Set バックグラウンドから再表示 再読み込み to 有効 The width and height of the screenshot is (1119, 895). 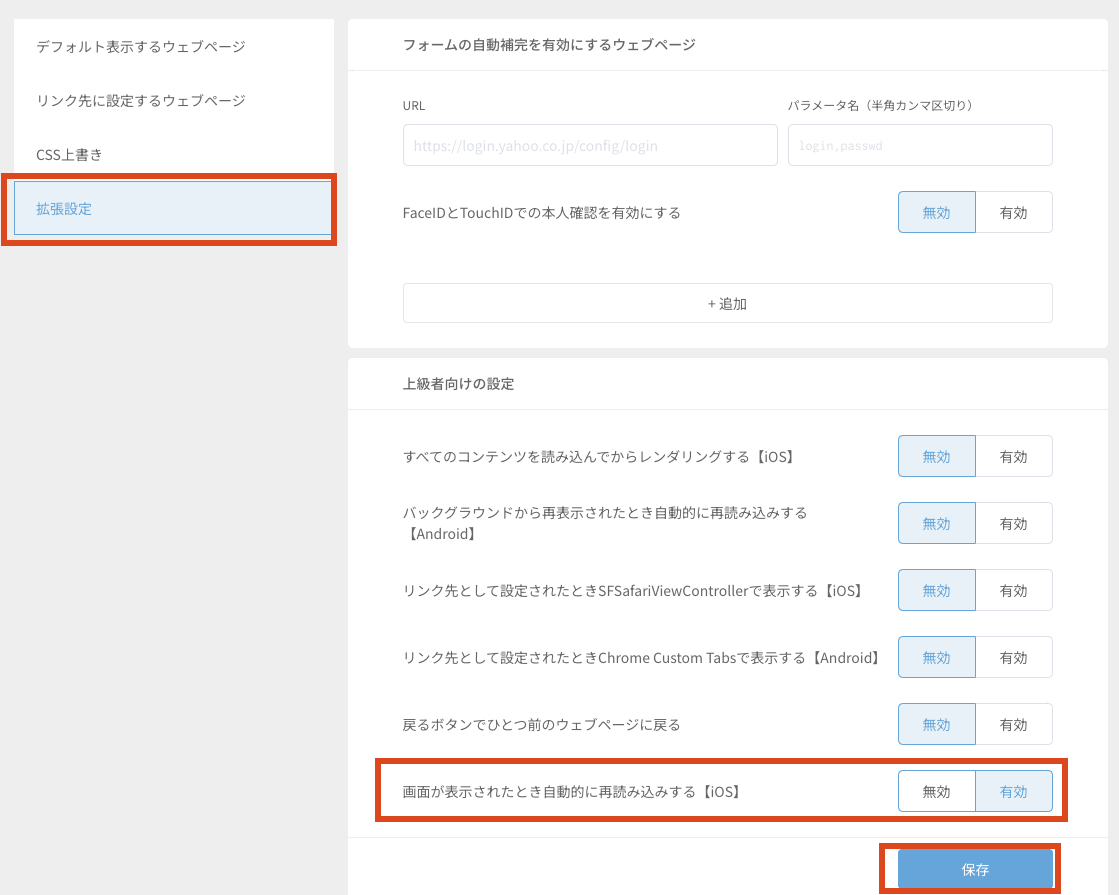[1013, 524]
